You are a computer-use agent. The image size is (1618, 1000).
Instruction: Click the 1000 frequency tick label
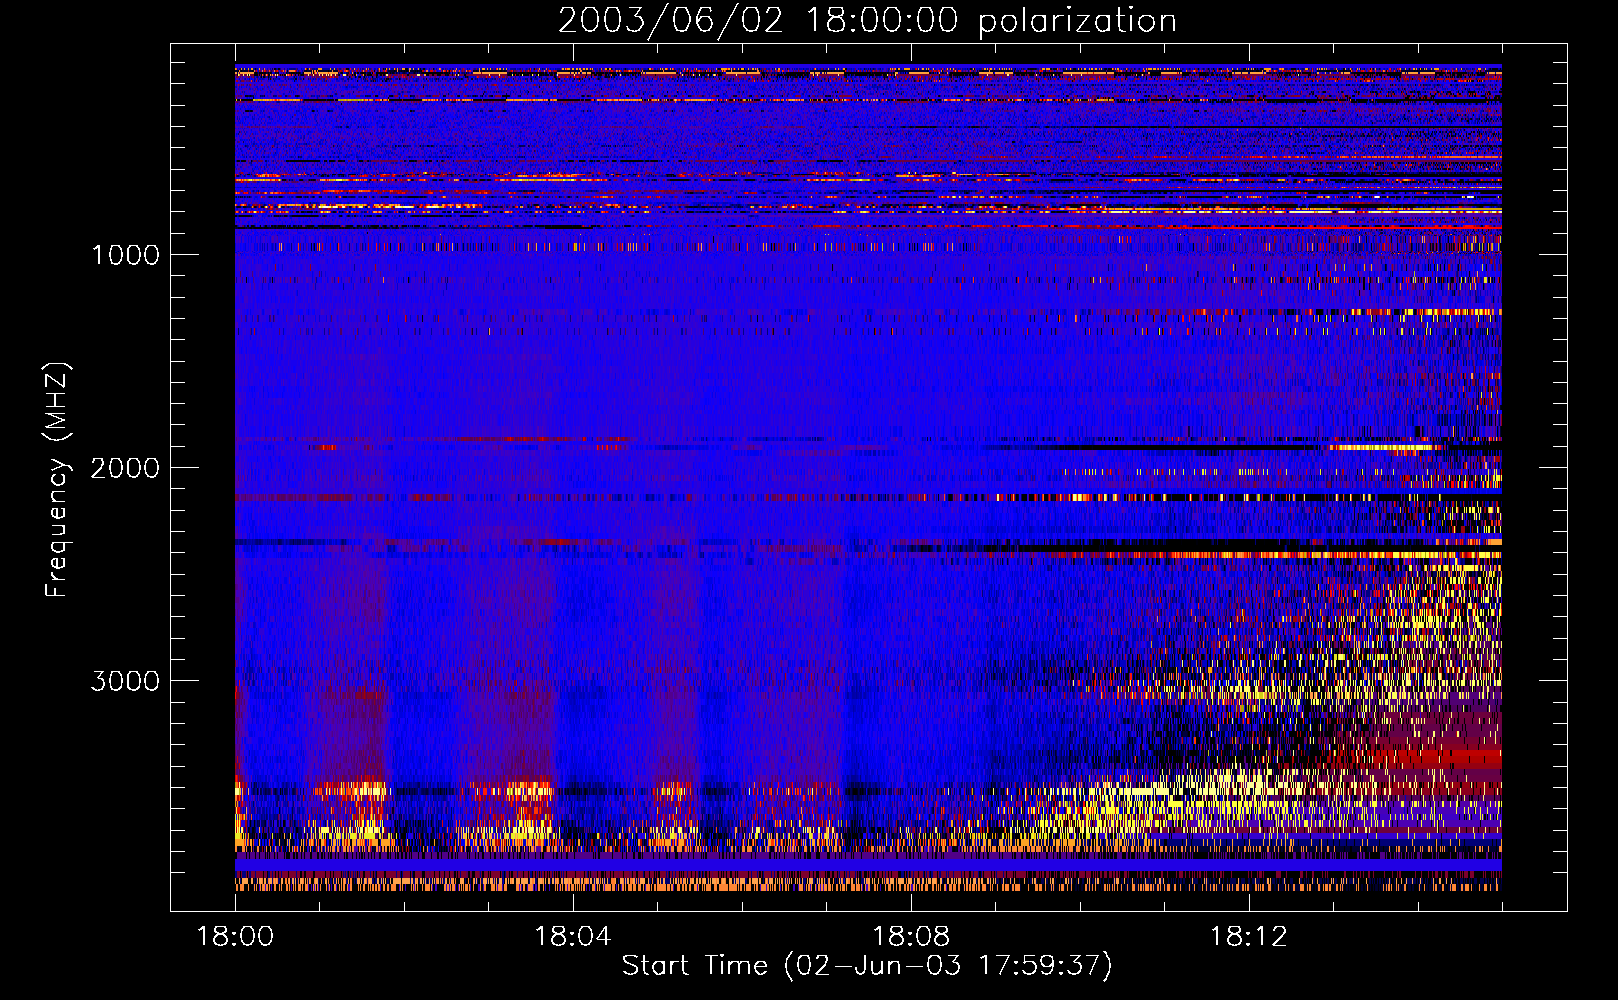click(x=125, y=255)
